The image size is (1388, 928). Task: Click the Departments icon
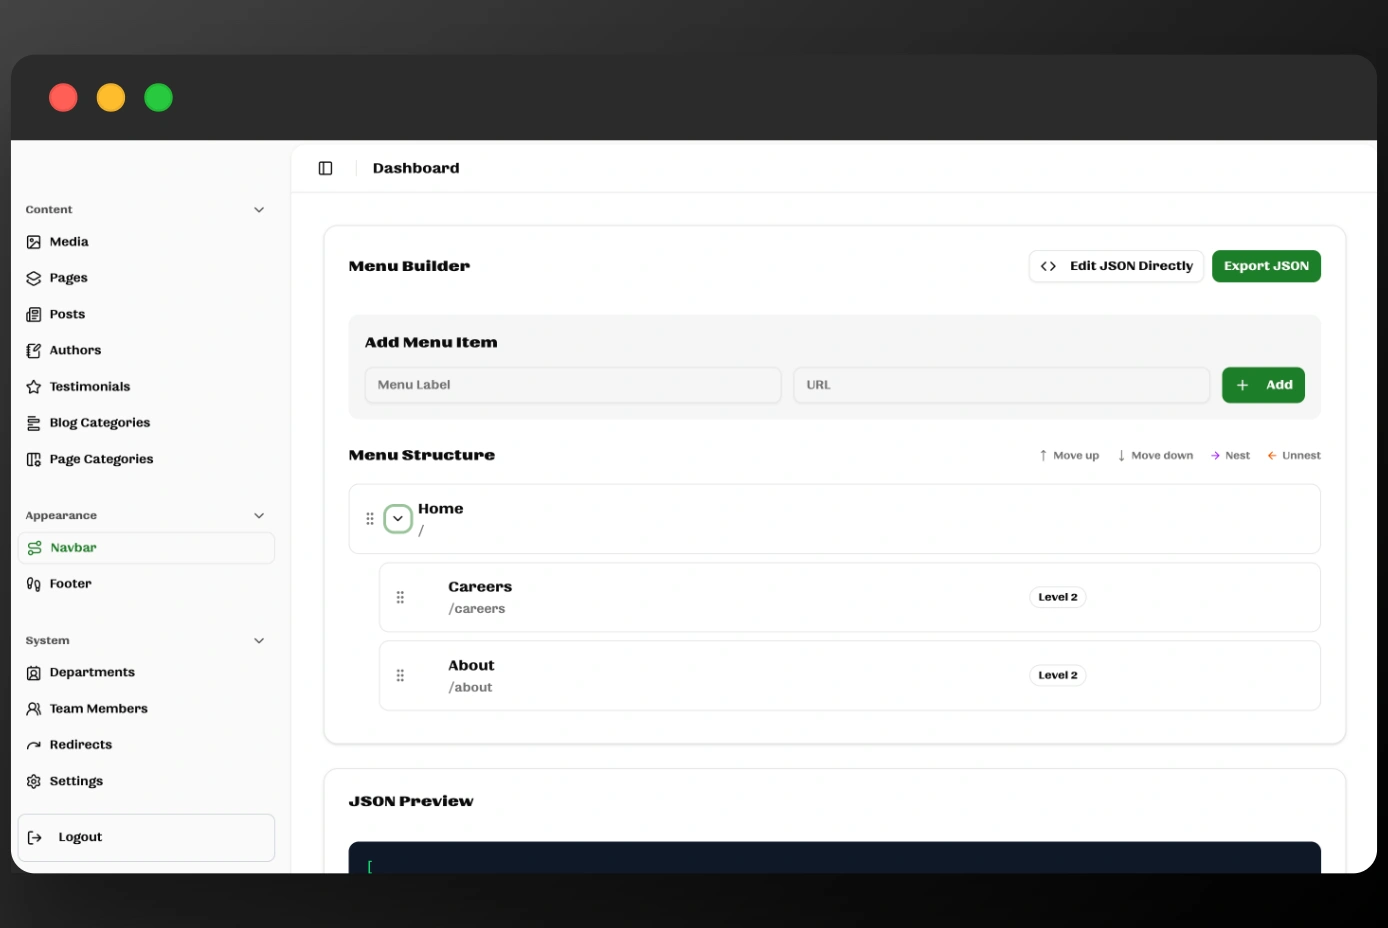[34, 673]
